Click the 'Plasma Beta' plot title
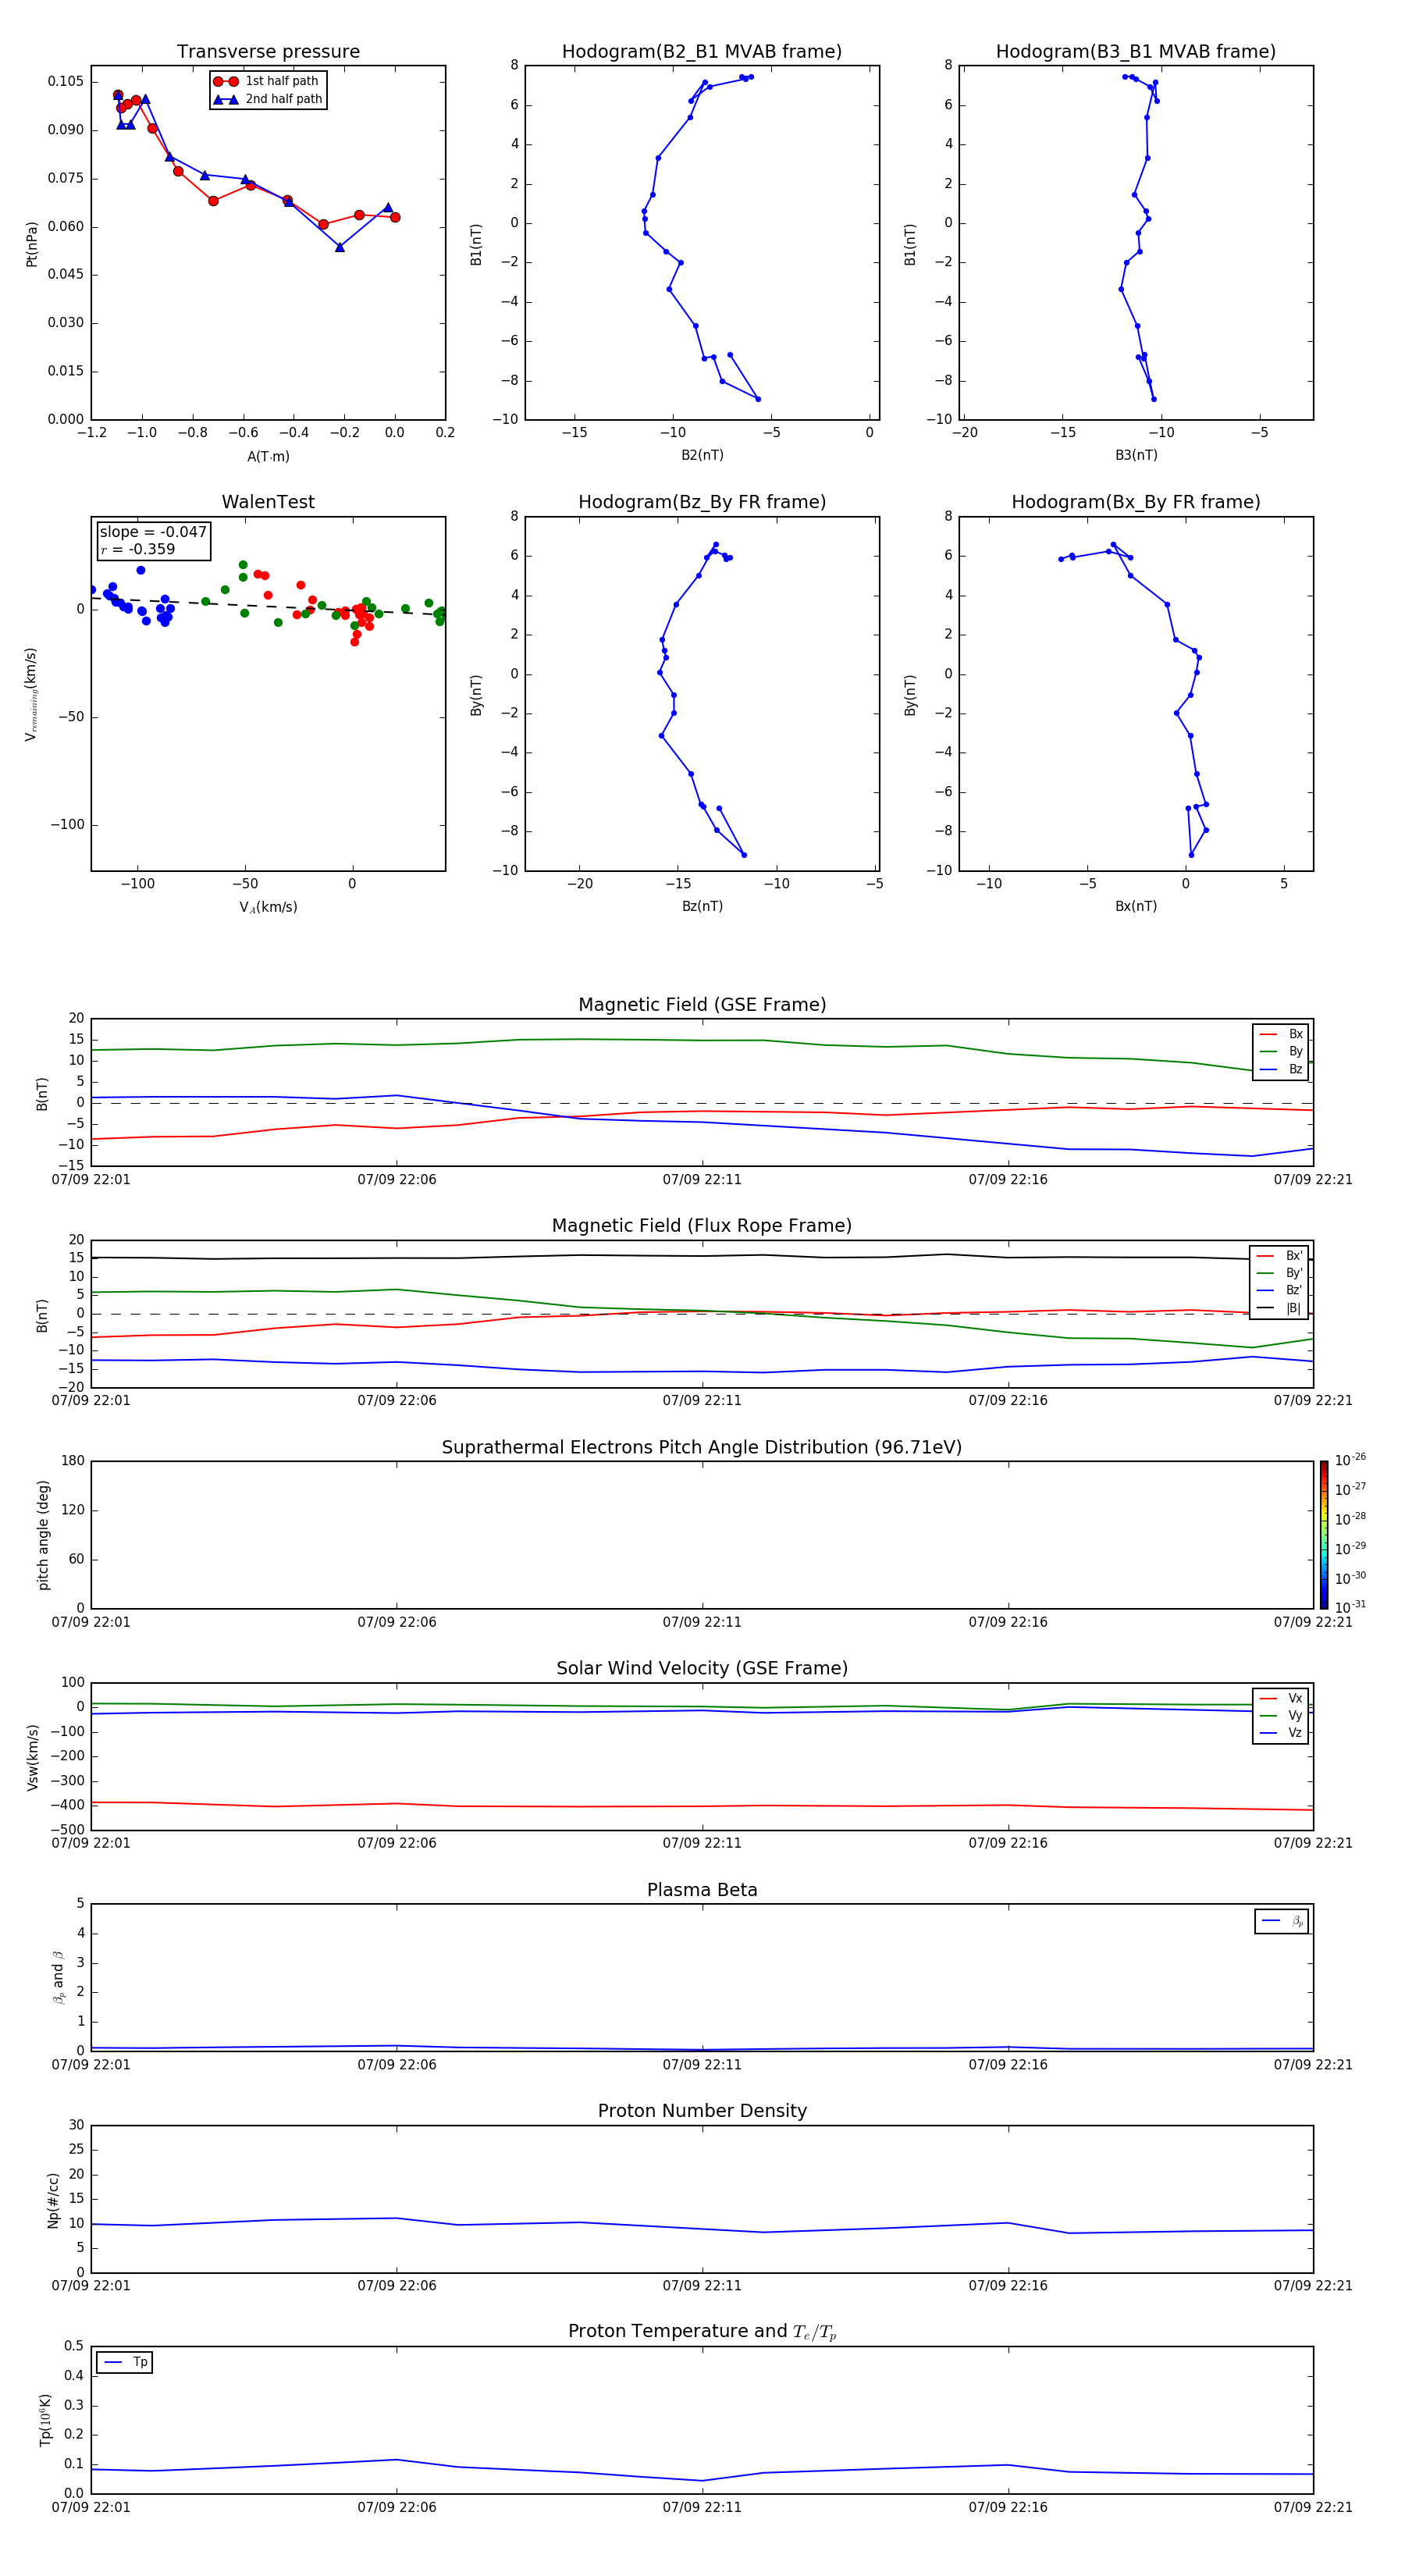 [x=702, y=1891]
